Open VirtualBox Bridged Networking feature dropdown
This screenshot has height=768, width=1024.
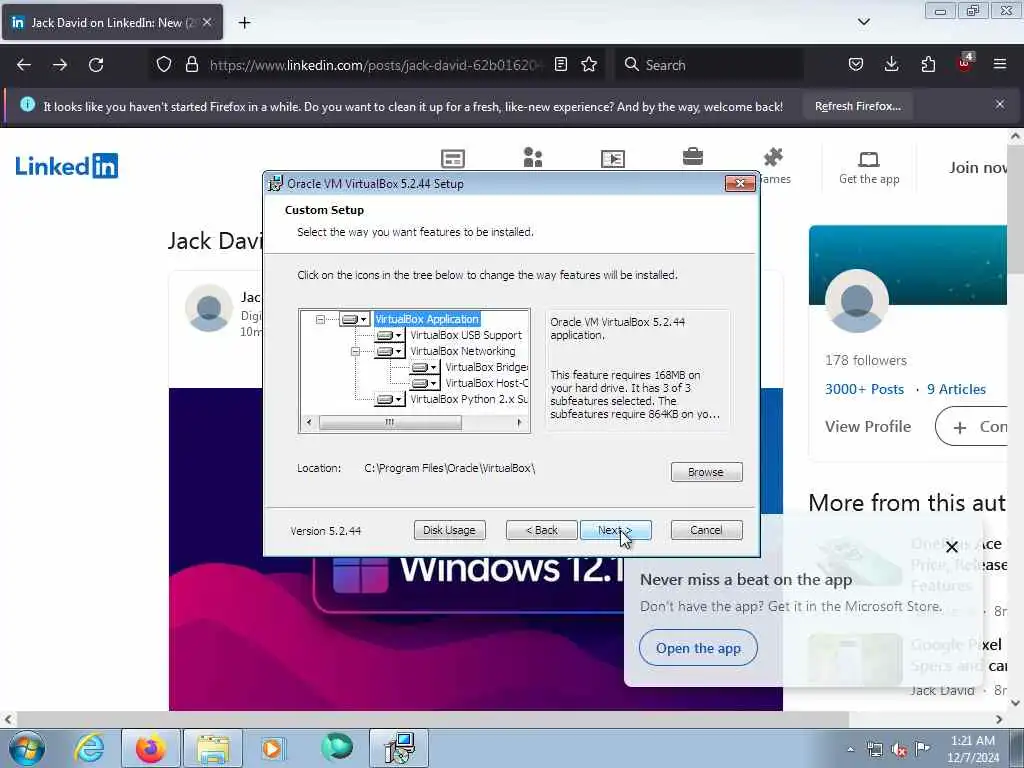[x=424, y=367]
